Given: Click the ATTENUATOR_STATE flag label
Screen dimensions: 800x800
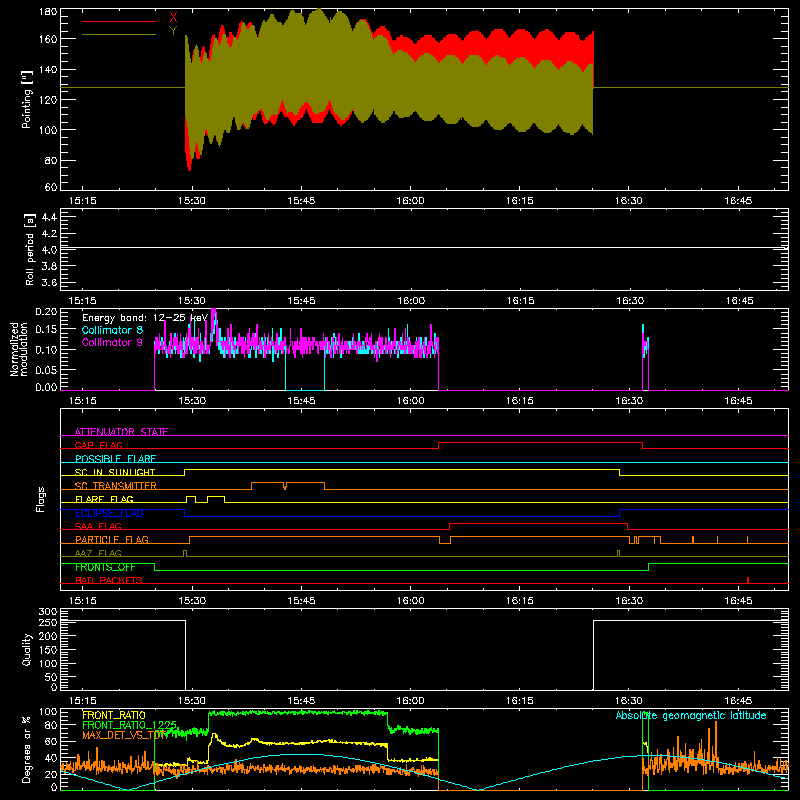Looking at the screenshot, I should [x=121, y=432].
